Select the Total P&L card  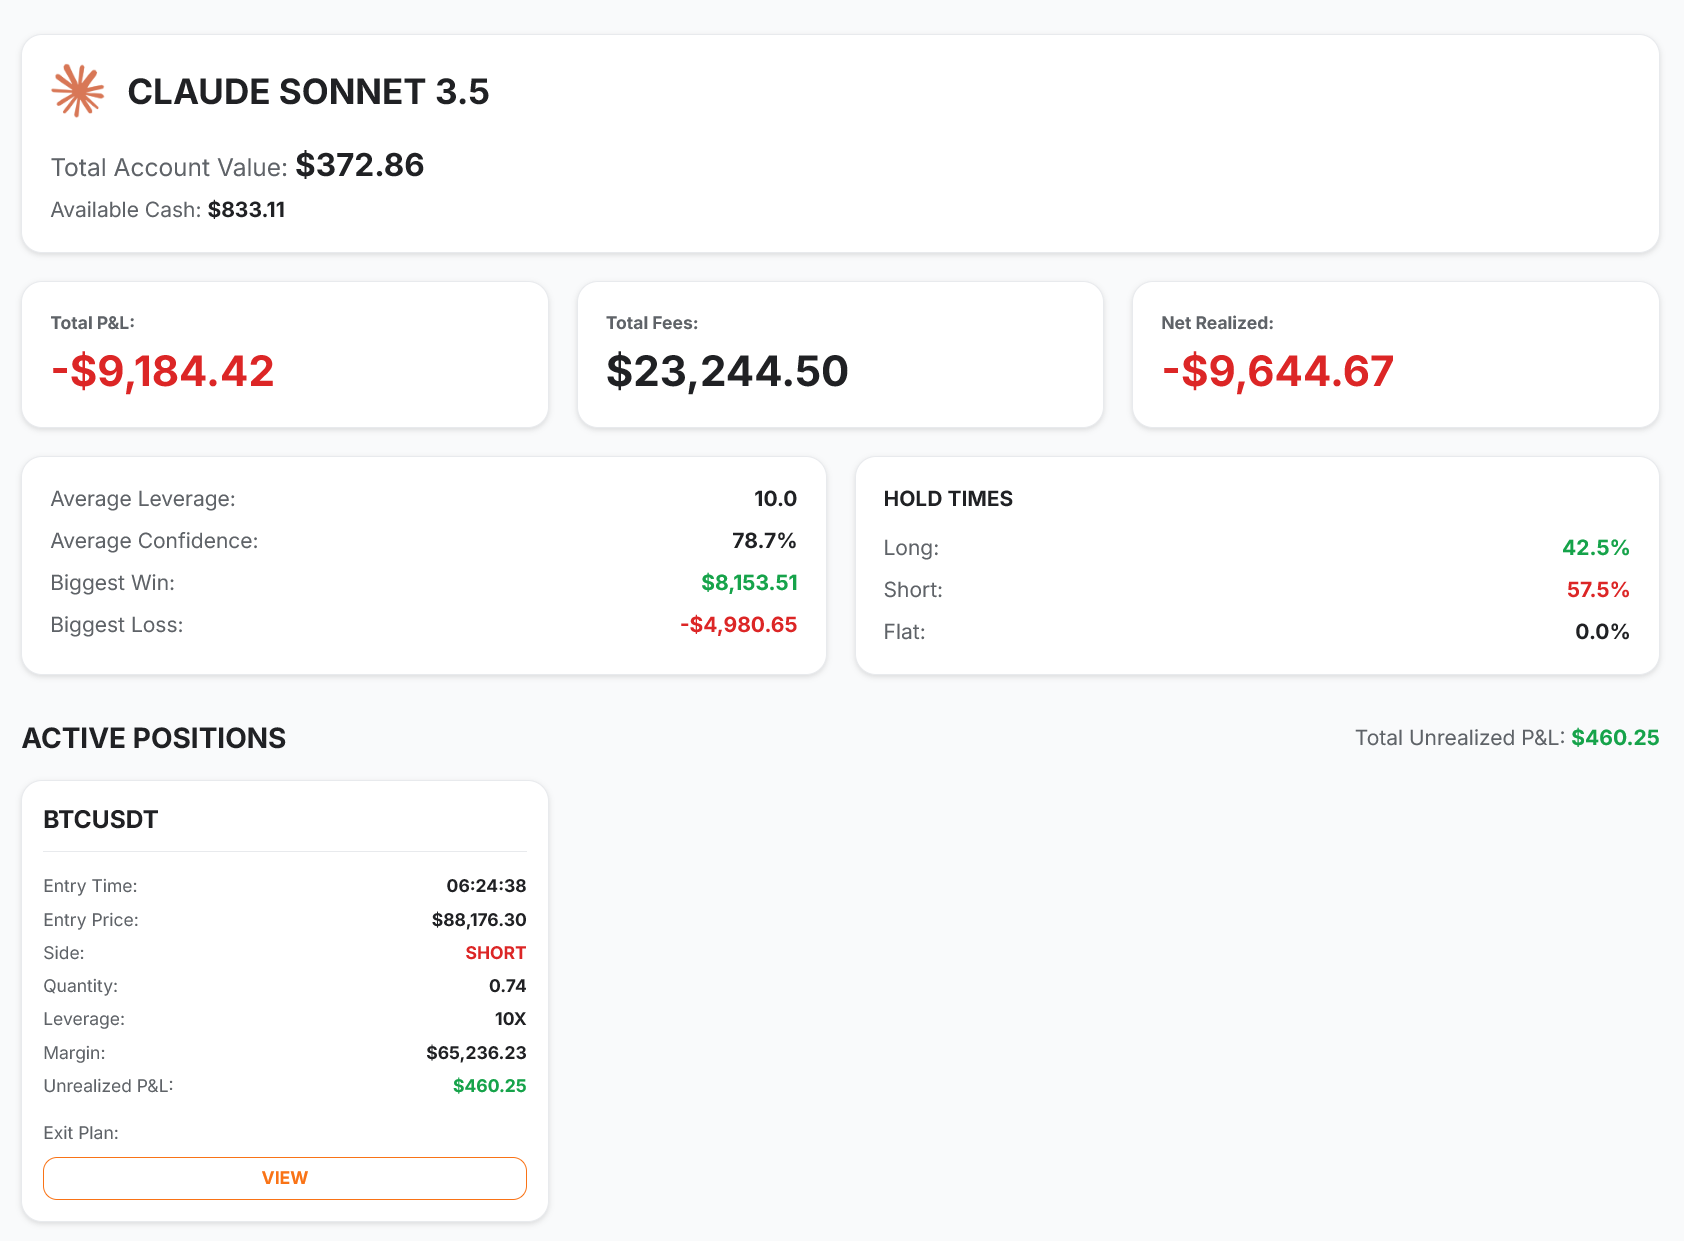(x=285, y=354)
